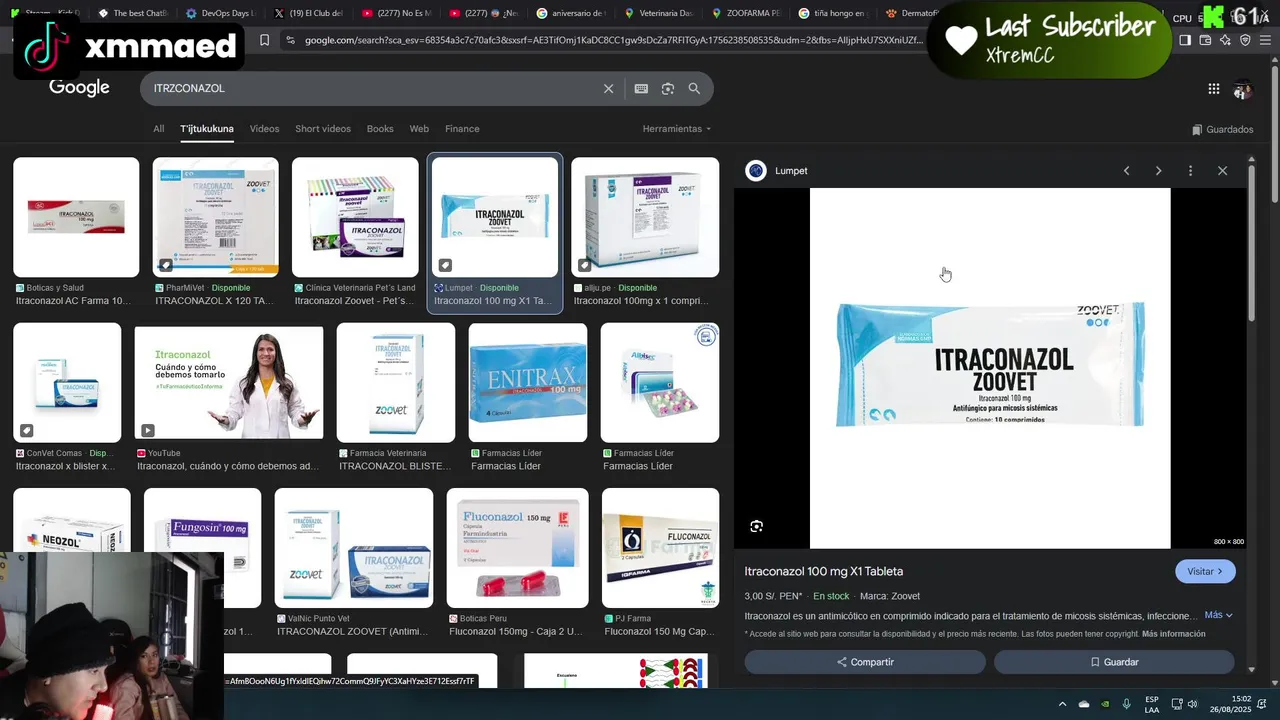Open the NVIDIA tray icon
Screen dimensions: 1280x720
click(x=1105, y=704)
